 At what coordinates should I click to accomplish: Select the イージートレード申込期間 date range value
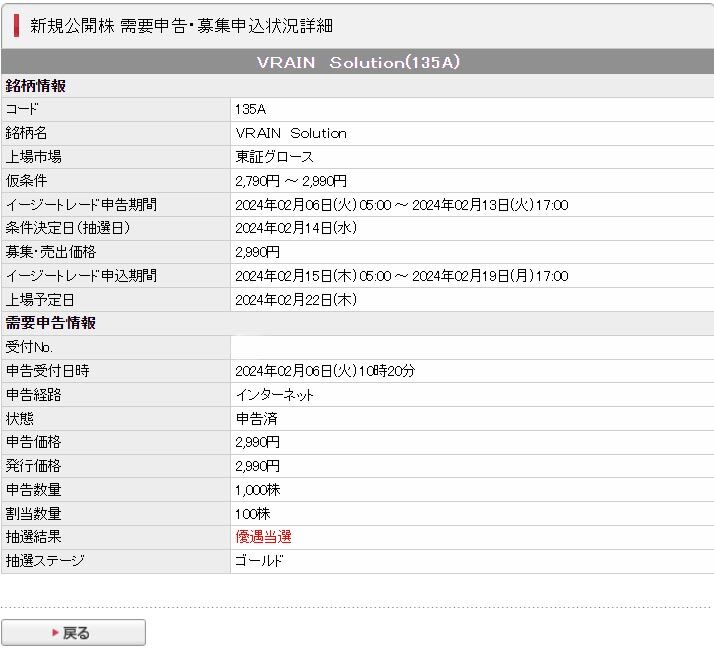tap(402, 276)
